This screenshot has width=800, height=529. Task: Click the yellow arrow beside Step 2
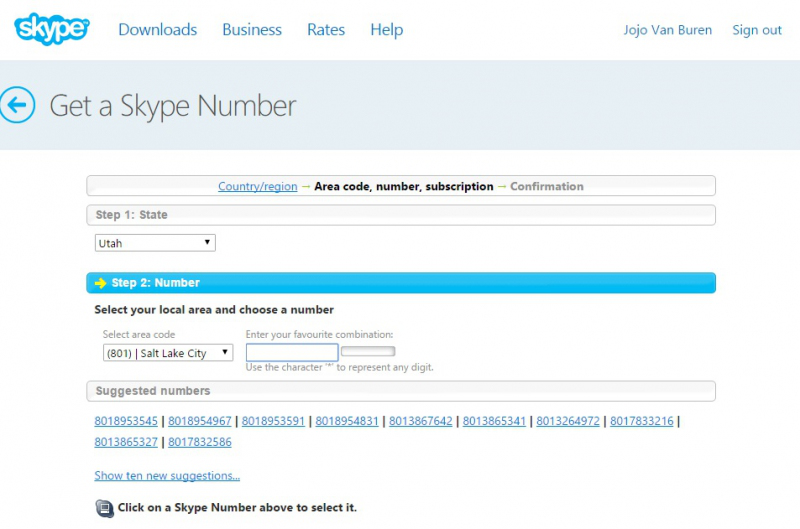click(x=101, y=283)
